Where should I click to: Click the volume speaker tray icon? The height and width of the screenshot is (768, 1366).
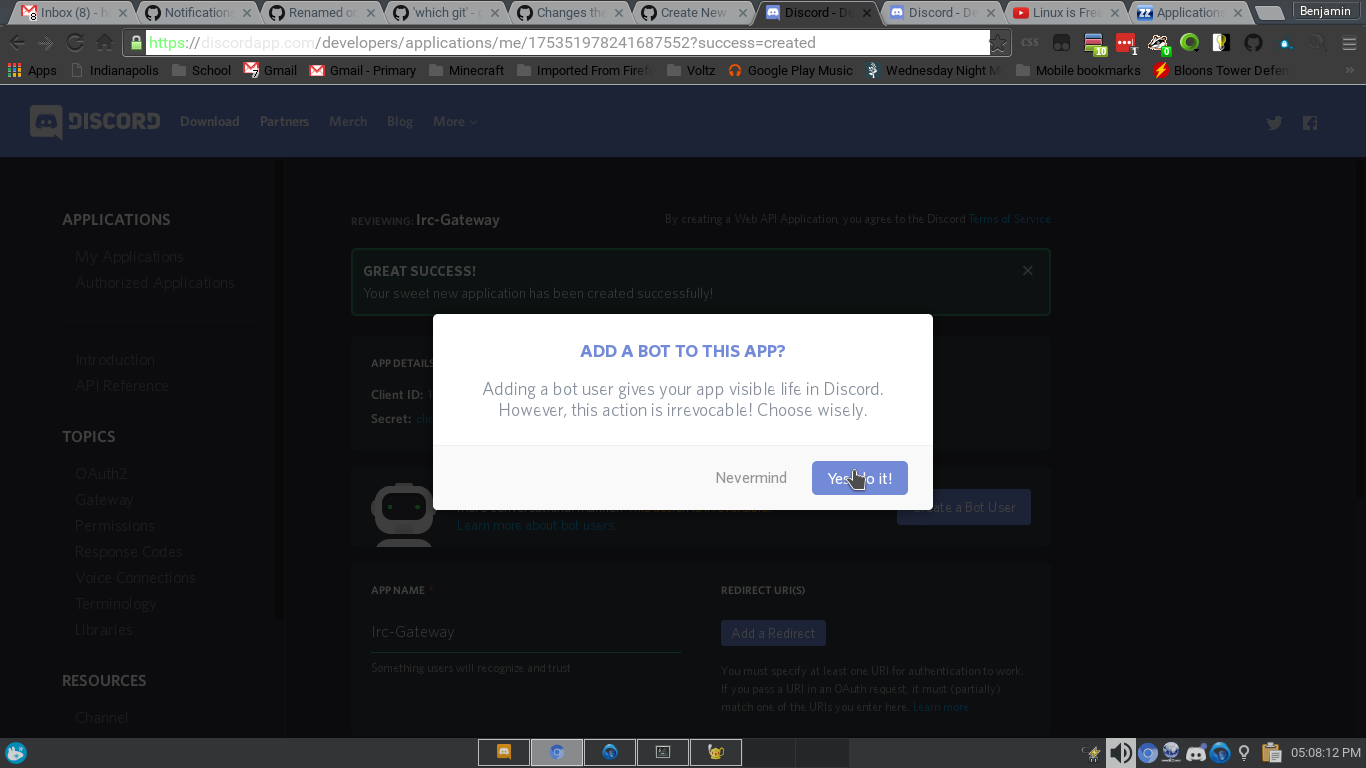(1120, 753)
